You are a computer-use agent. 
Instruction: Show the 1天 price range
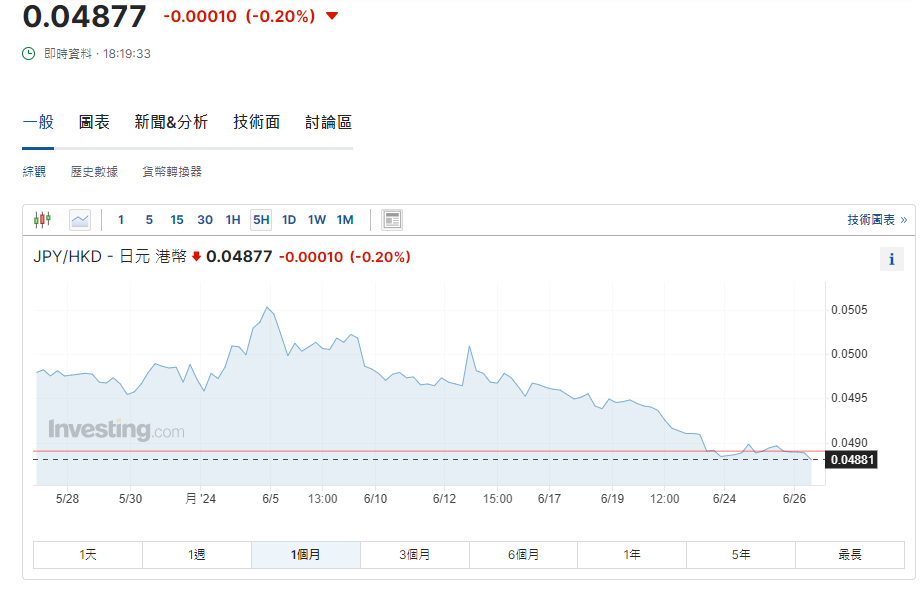coord(87,553)
